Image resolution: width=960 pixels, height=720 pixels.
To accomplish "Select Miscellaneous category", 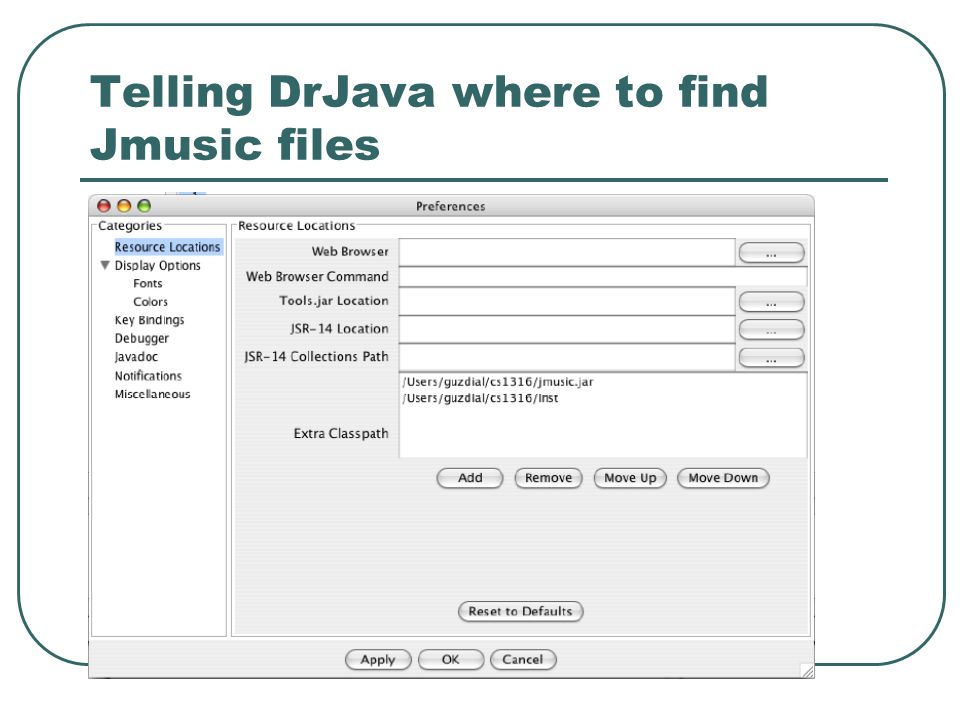I will [x=152, y=394].
